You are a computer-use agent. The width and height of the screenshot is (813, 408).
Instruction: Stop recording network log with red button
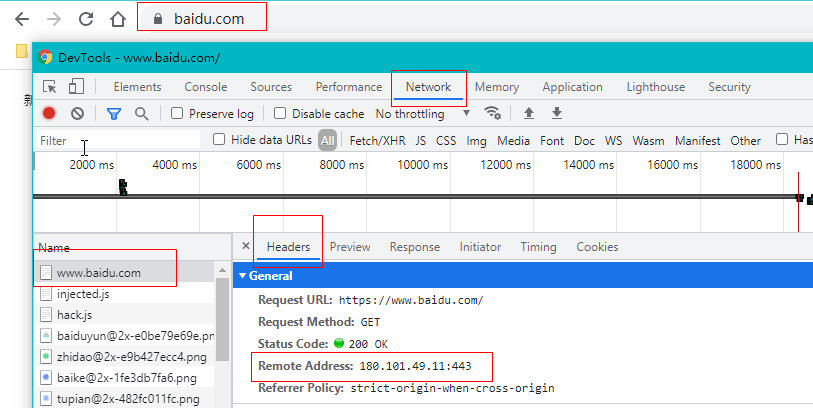pos(49,113)
